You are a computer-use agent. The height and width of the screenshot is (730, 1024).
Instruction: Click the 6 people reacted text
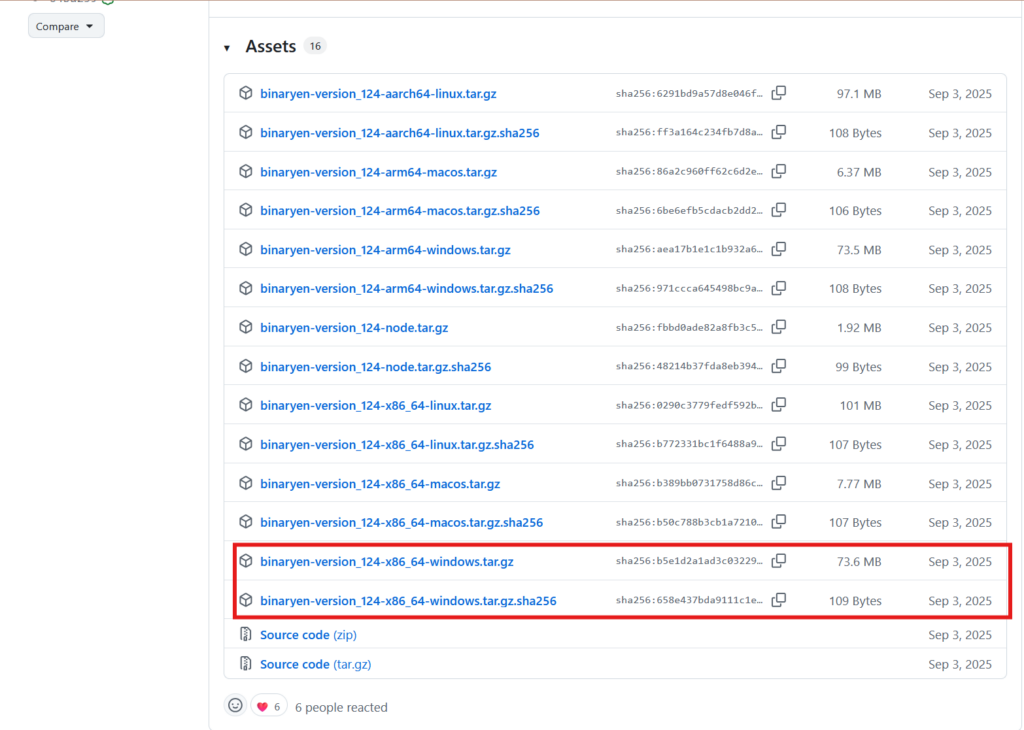341,707
